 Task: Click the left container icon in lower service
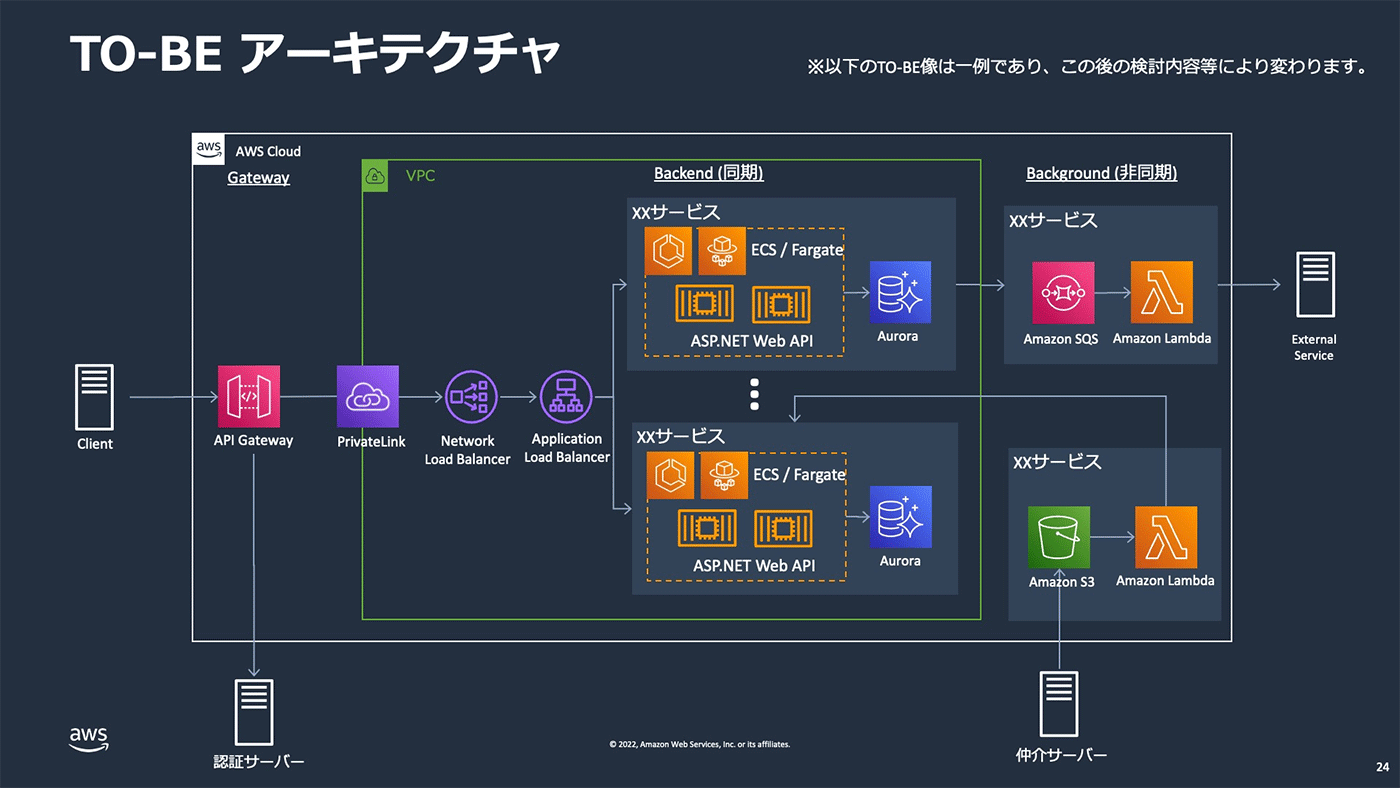pos(707,528)
